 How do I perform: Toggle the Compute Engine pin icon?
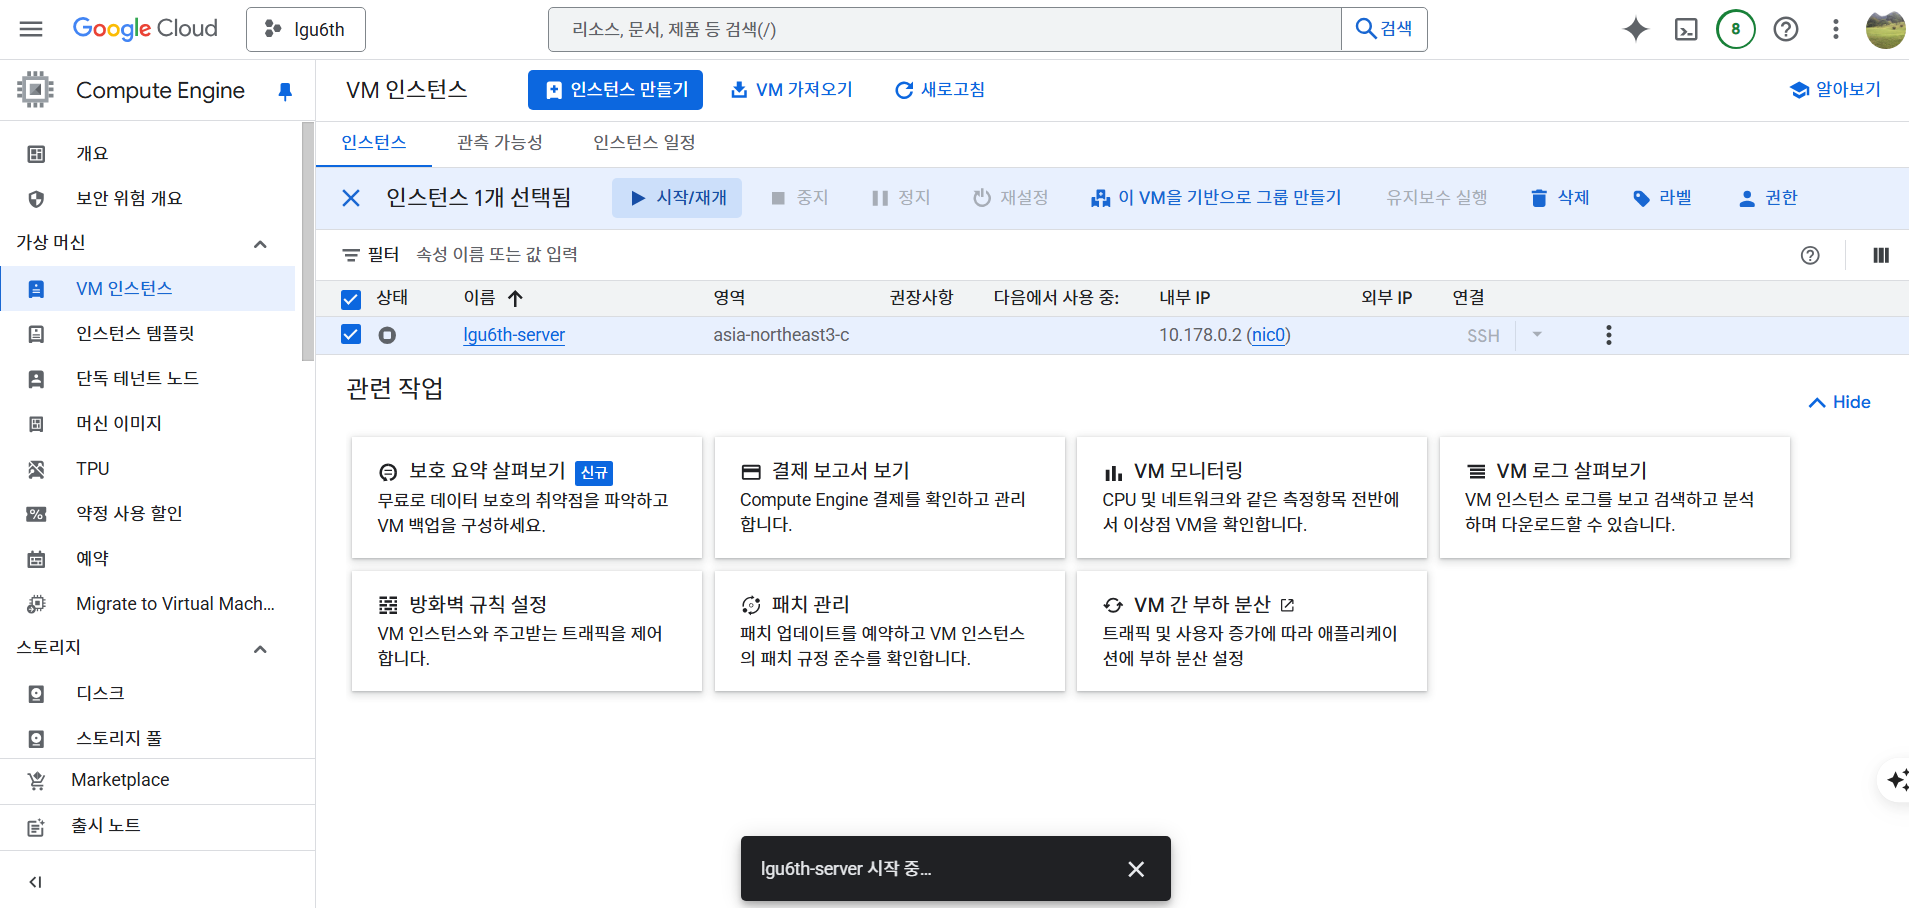(x=285, y=91)
